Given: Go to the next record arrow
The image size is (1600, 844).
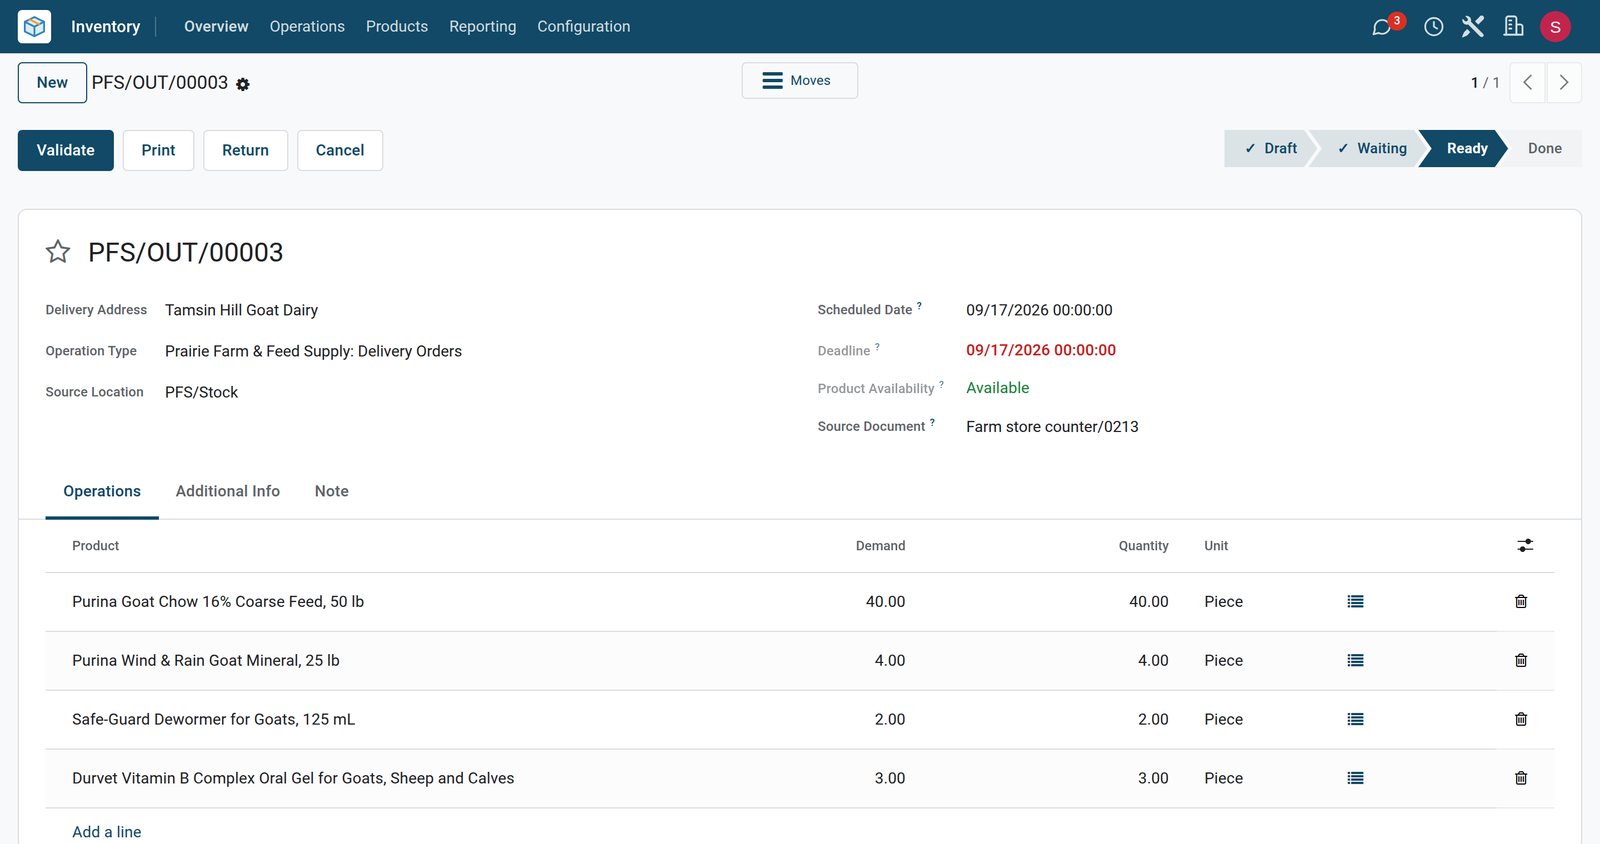Looking at the screenshot, I should [x=1564, y=83].
